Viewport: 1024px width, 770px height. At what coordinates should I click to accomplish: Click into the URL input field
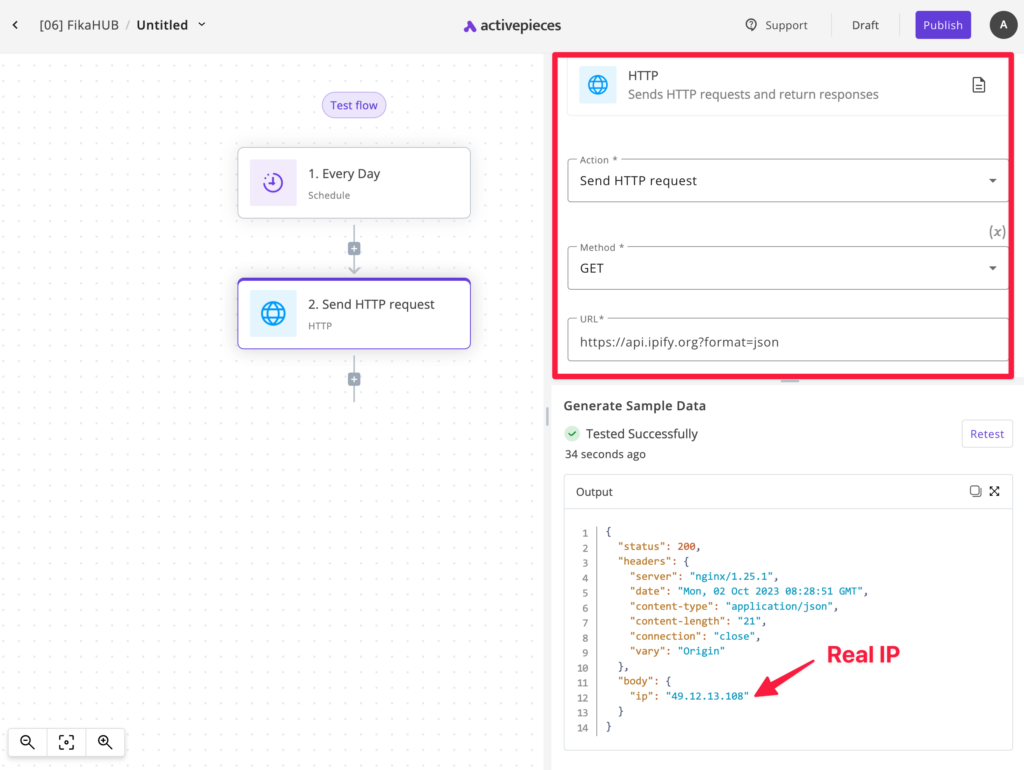click(788, 342)
